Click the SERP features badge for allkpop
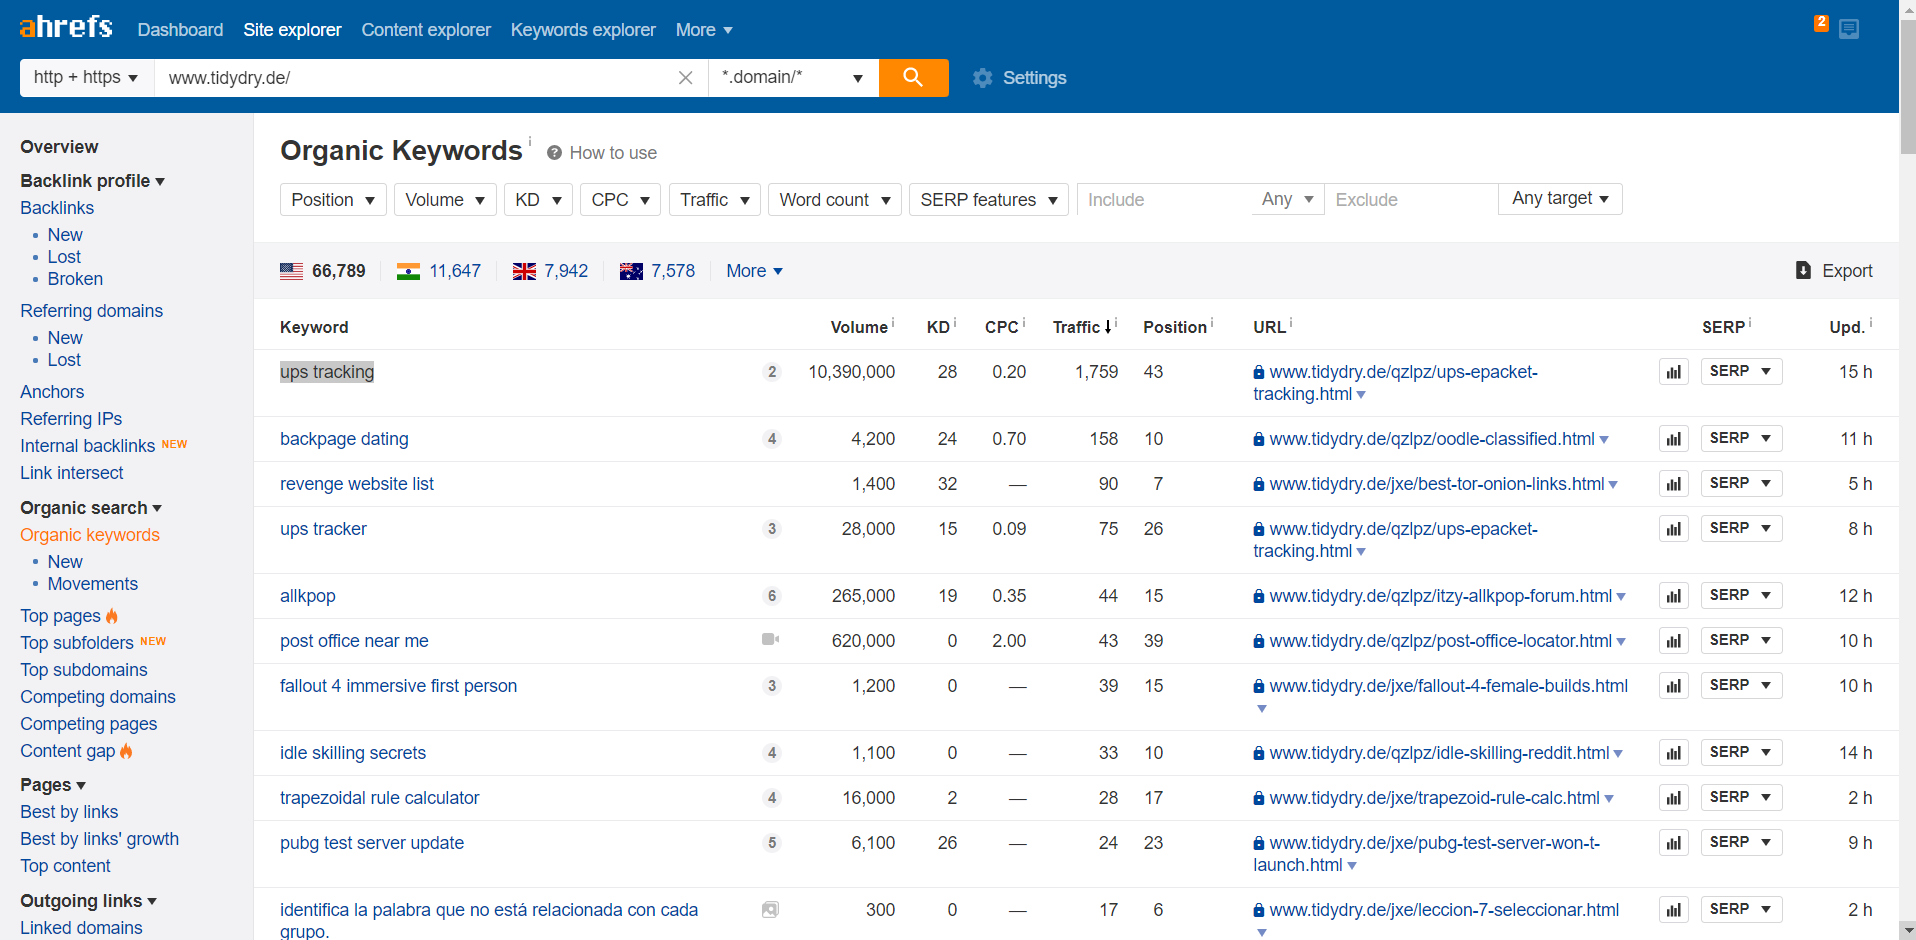Viewport: 1916px width, 940px height. (771, 596)
